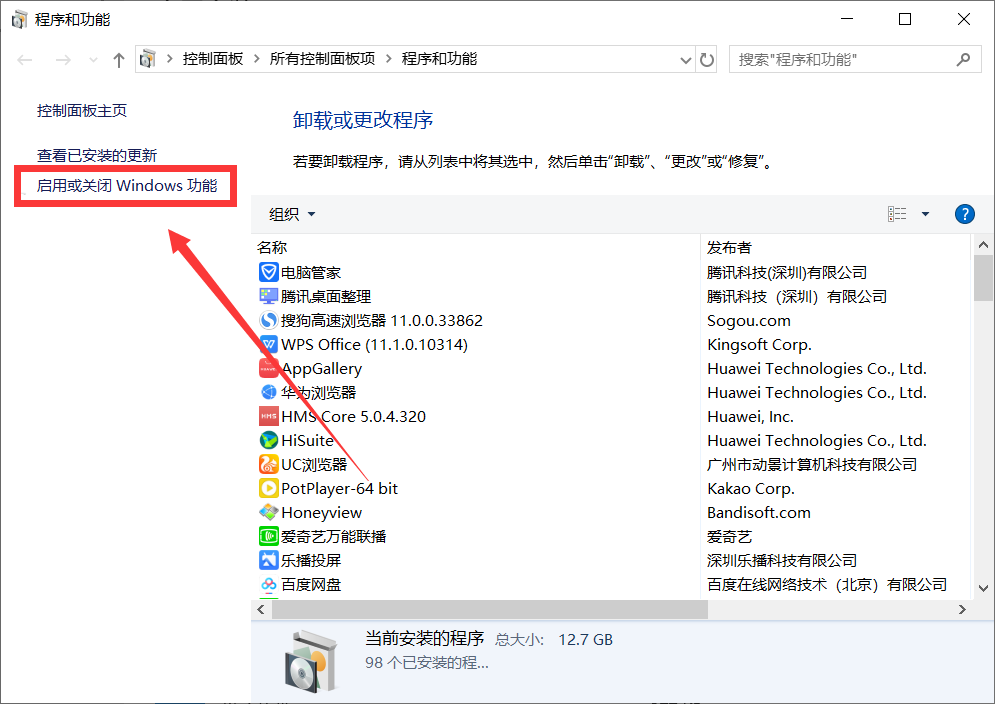The image size is (995, 704).
Task: Click the Honeyview icon
Action: (268, 512)
